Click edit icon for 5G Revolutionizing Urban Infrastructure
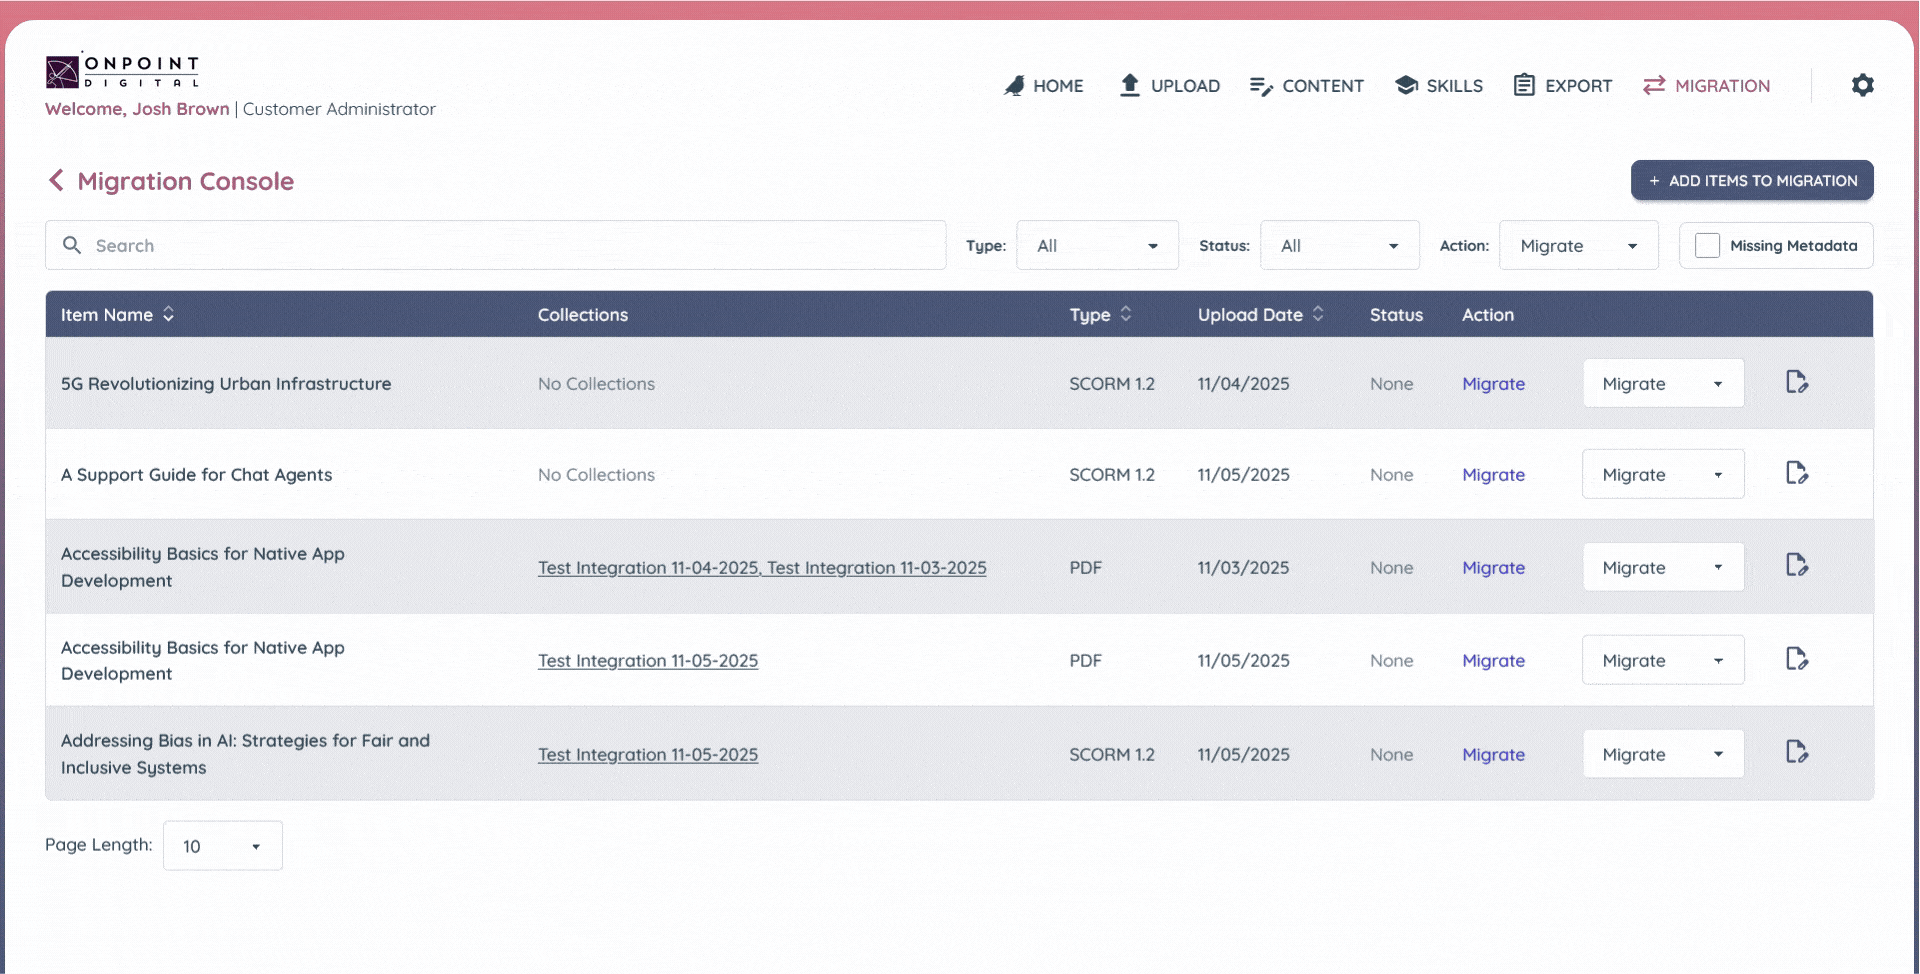The height and width of the screenshot is (974, 1920). click(1796, 383)
